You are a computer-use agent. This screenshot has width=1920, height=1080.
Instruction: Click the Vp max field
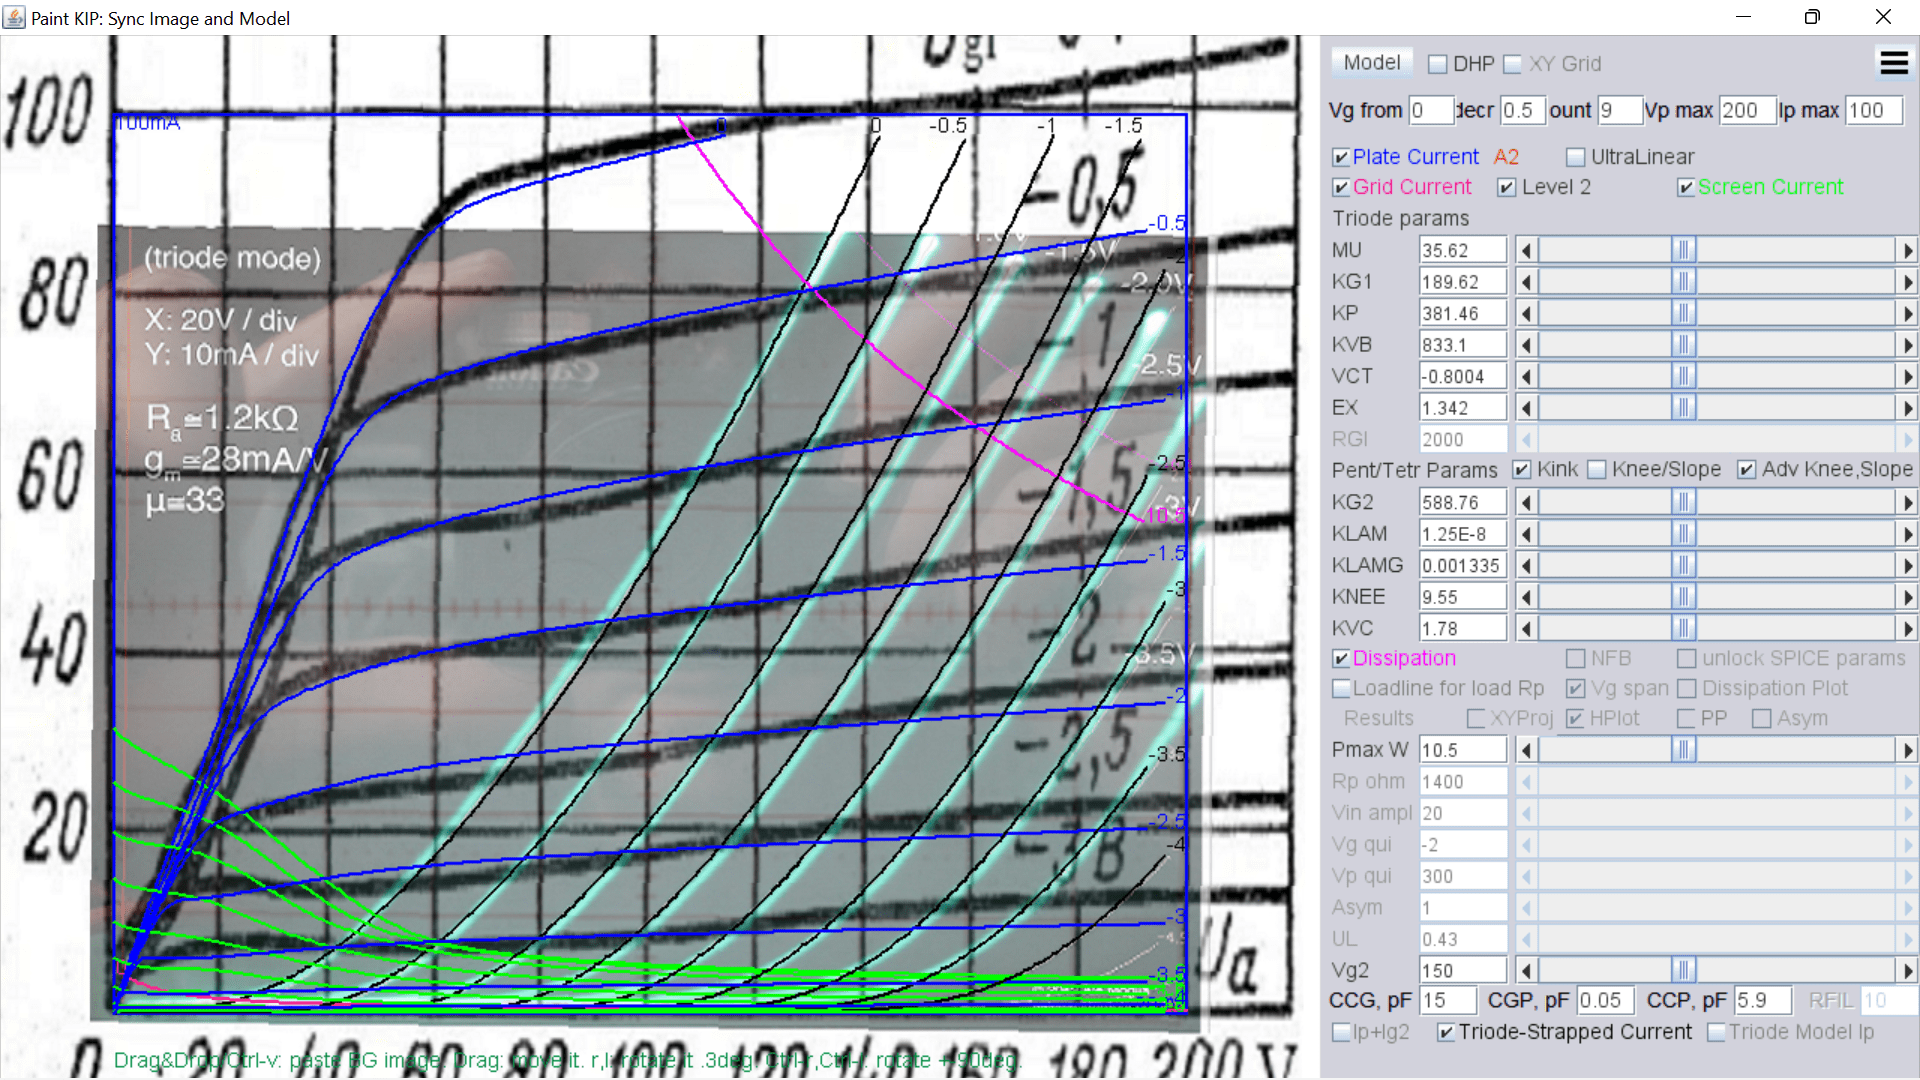click(1747, 110)
